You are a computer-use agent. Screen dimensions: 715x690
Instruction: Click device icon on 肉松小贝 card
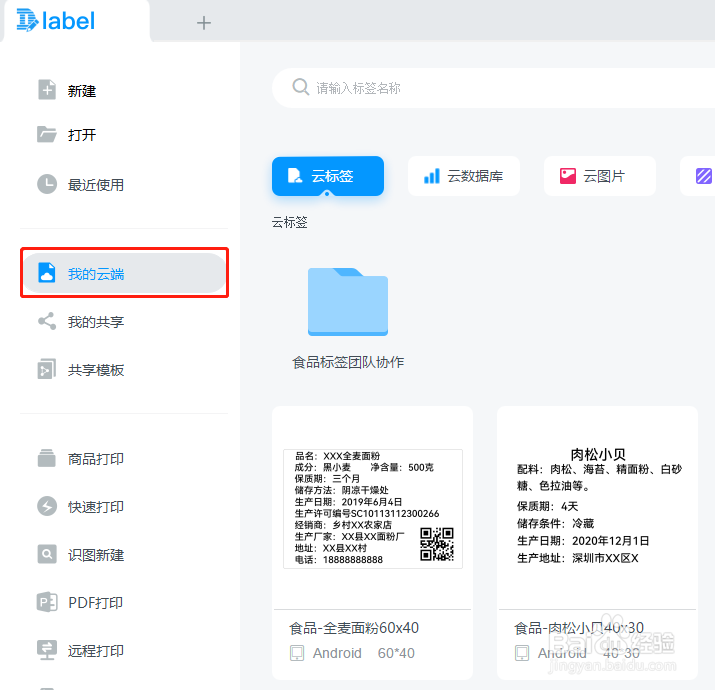click(x=522, y=653)
